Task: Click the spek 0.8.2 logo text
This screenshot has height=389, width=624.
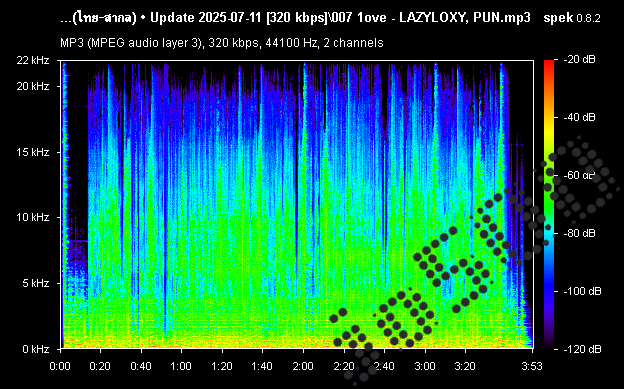Action: point(572,18)
